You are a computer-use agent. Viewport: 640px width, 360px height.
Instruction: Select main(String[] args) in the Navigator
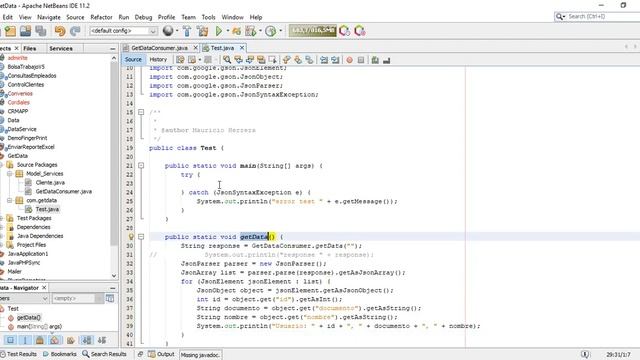click(x=39, y=326)
